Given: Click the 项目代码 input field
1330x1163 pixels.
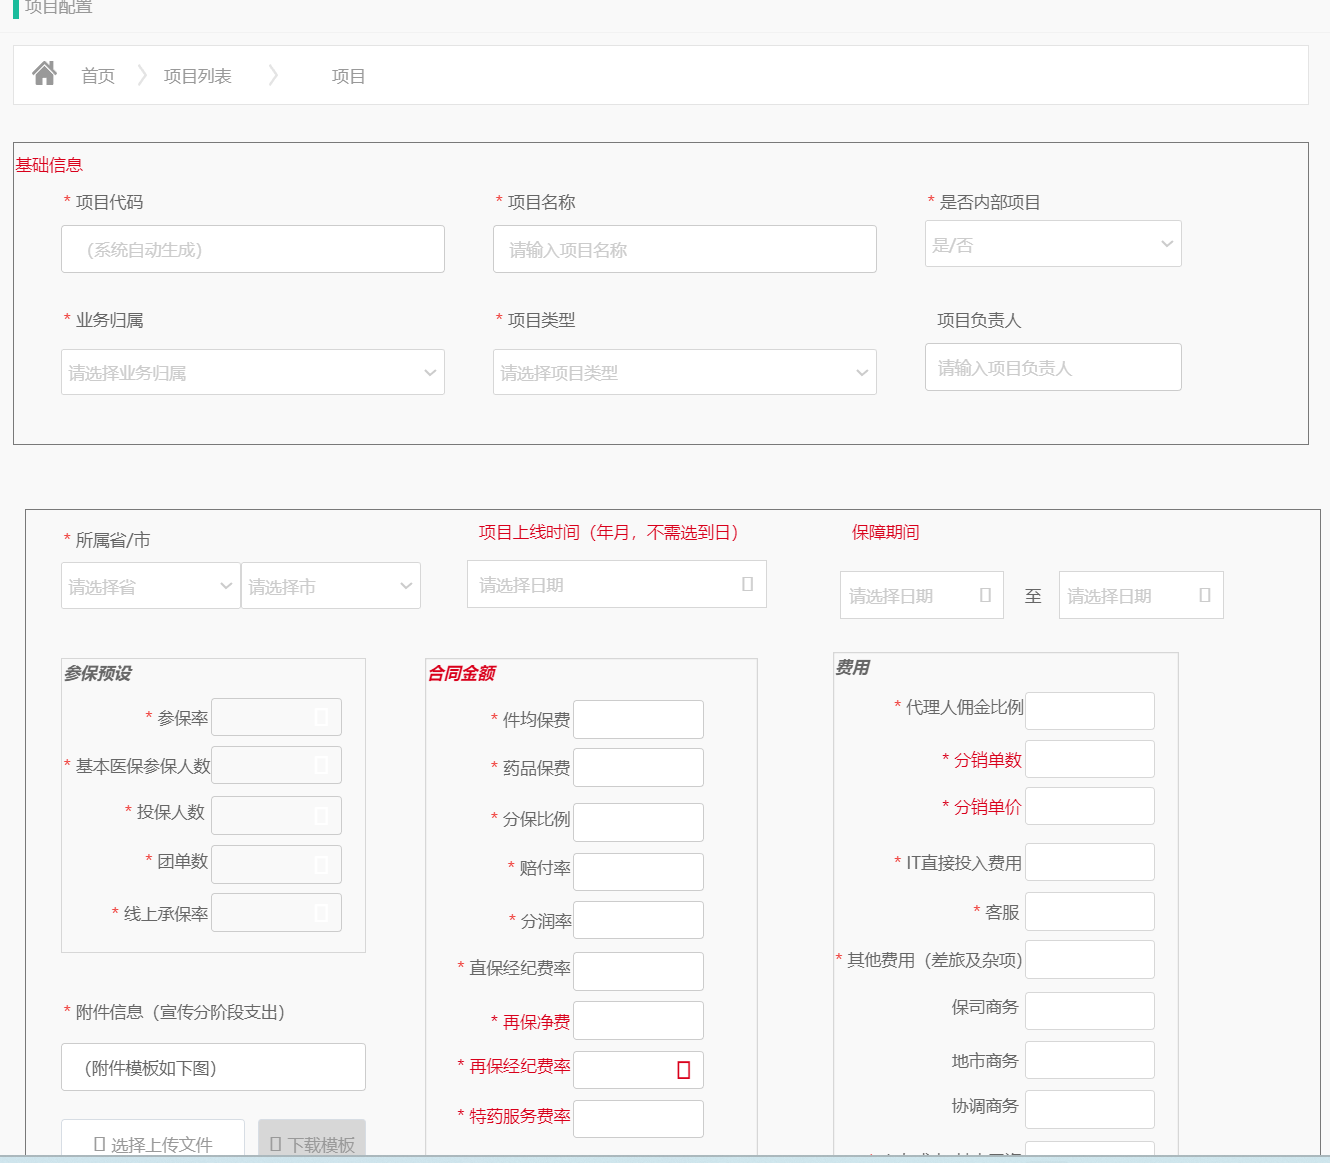Looking at the screenshot, I should (253, 249).
